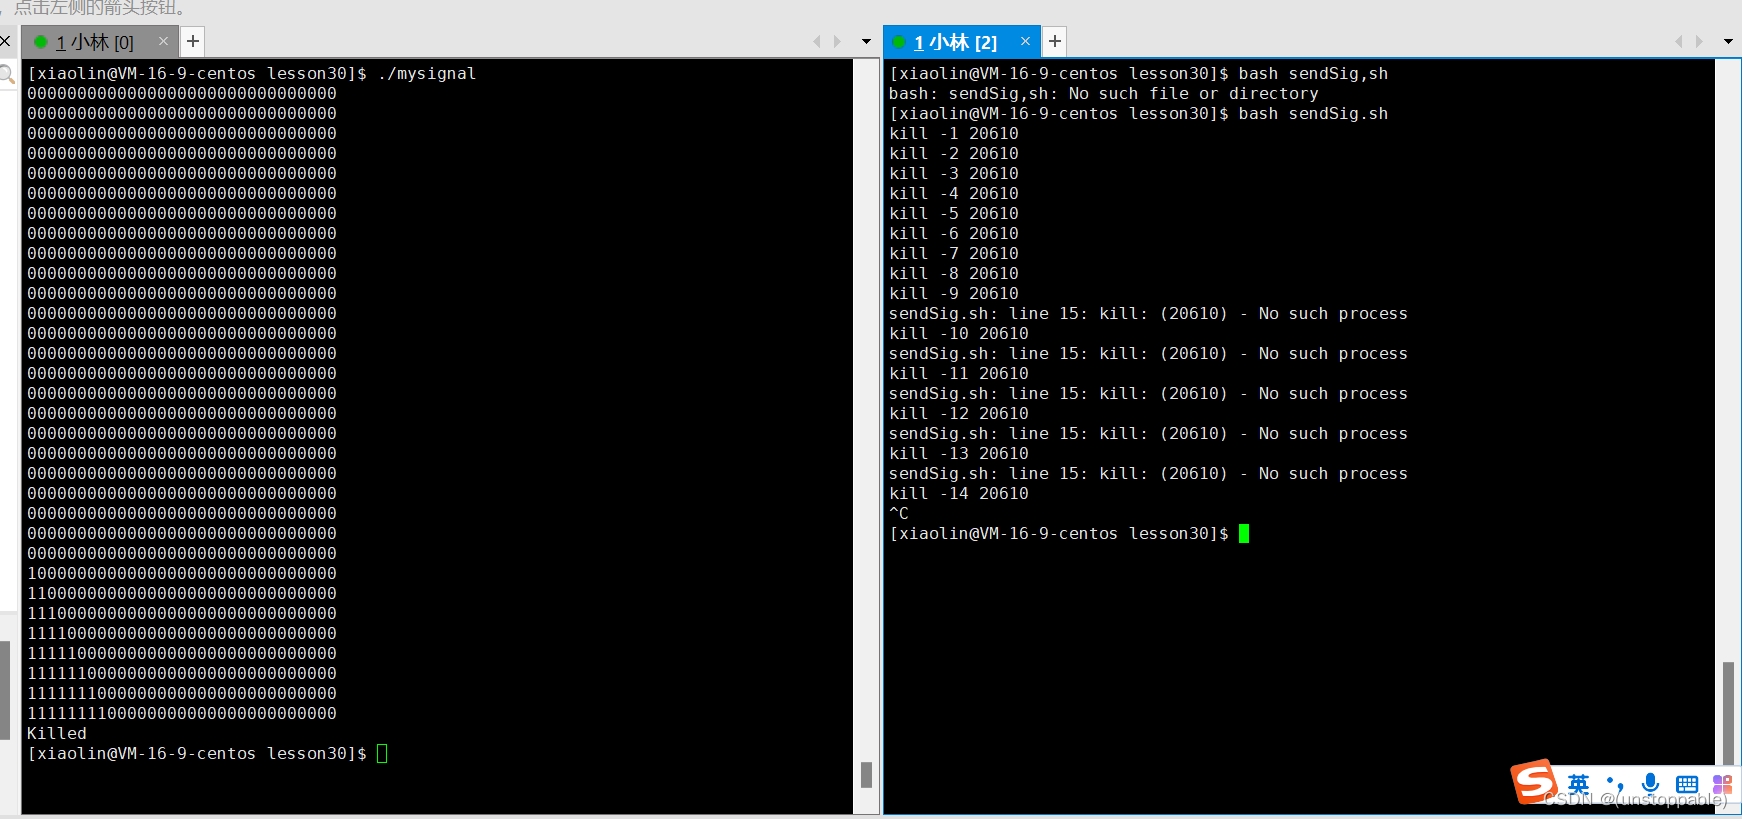Click the right pane's next-tab arrow
1742x819 pixels.
(1699, 41)
